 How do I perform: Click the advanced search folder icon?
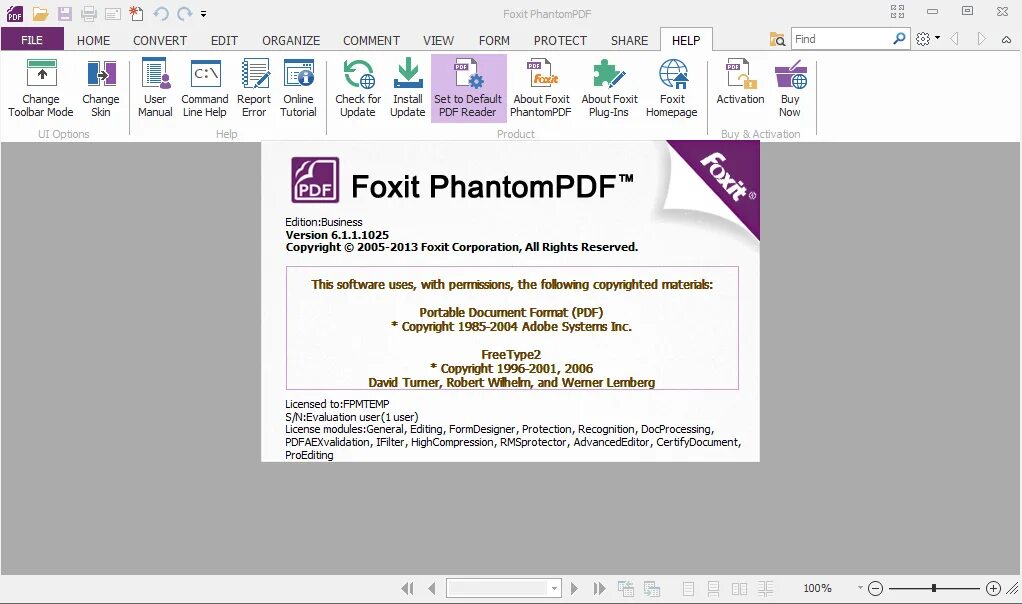pyautogui.click(x=777, y=40)
